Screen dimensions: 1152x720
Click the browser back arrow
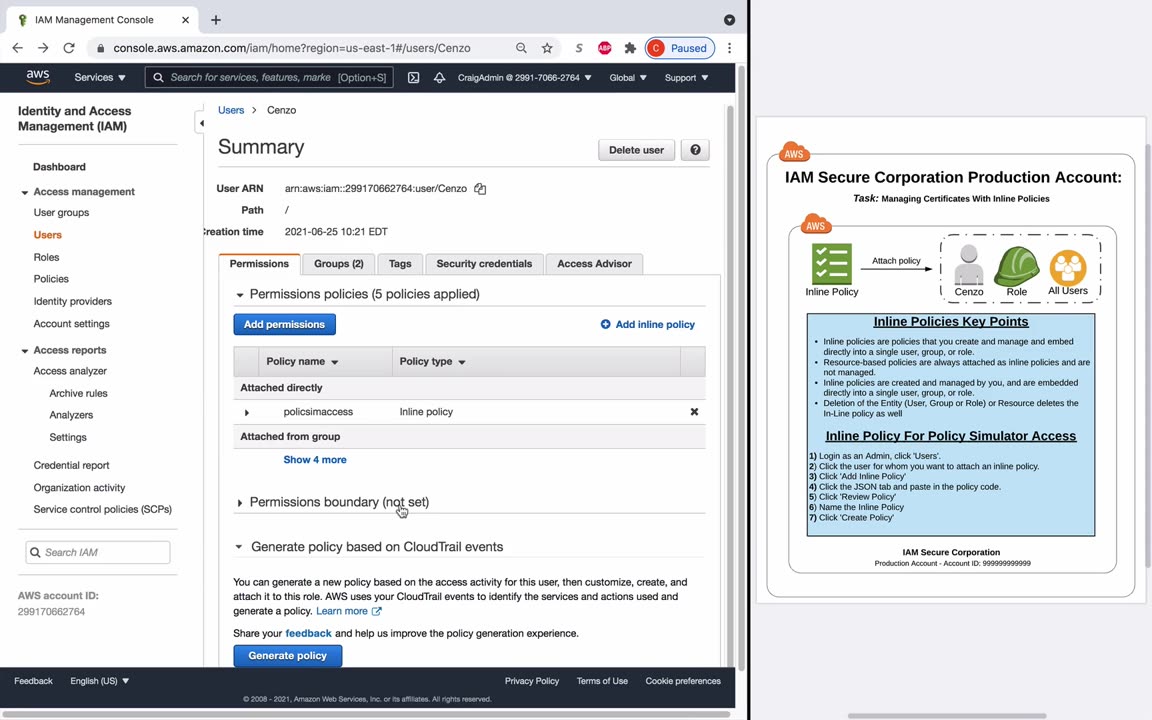click(18, 48)
